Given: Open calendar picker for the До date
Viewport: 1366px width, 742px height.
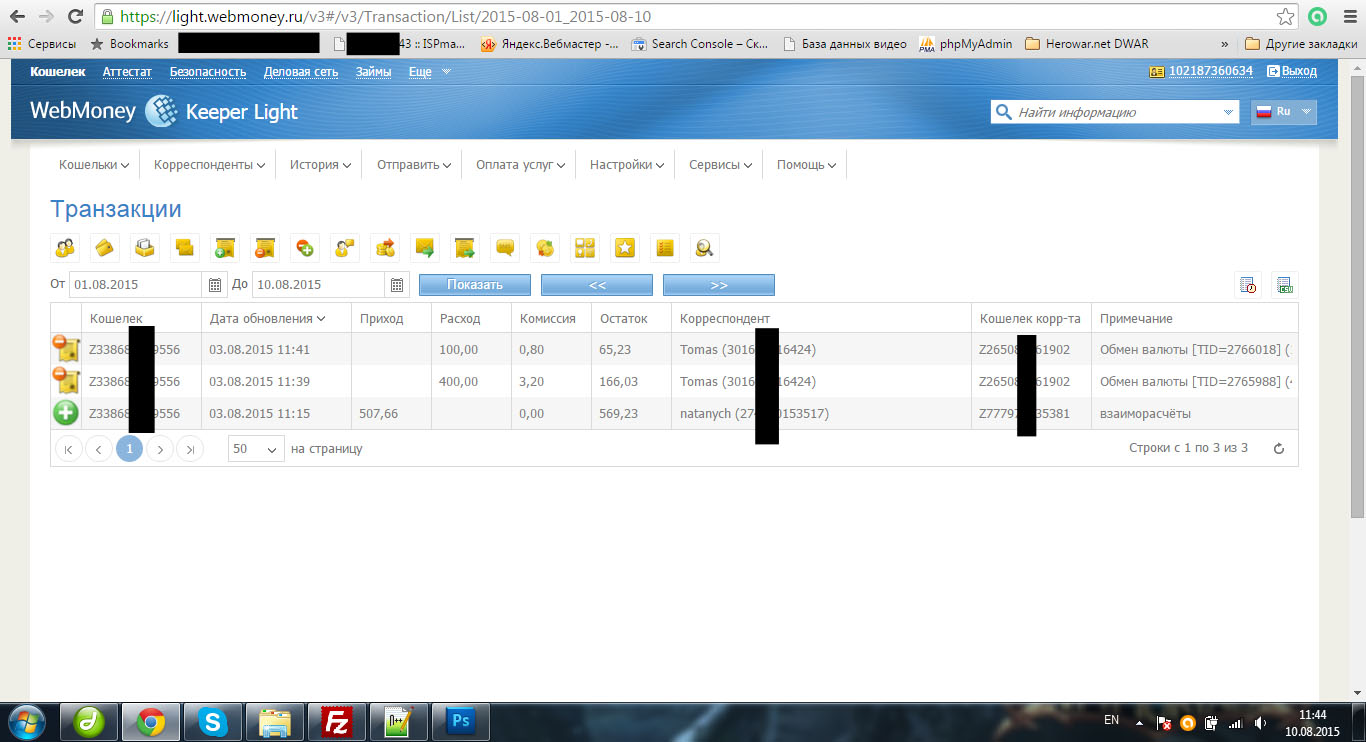Looking at the screenshot, I should point(398,285).
